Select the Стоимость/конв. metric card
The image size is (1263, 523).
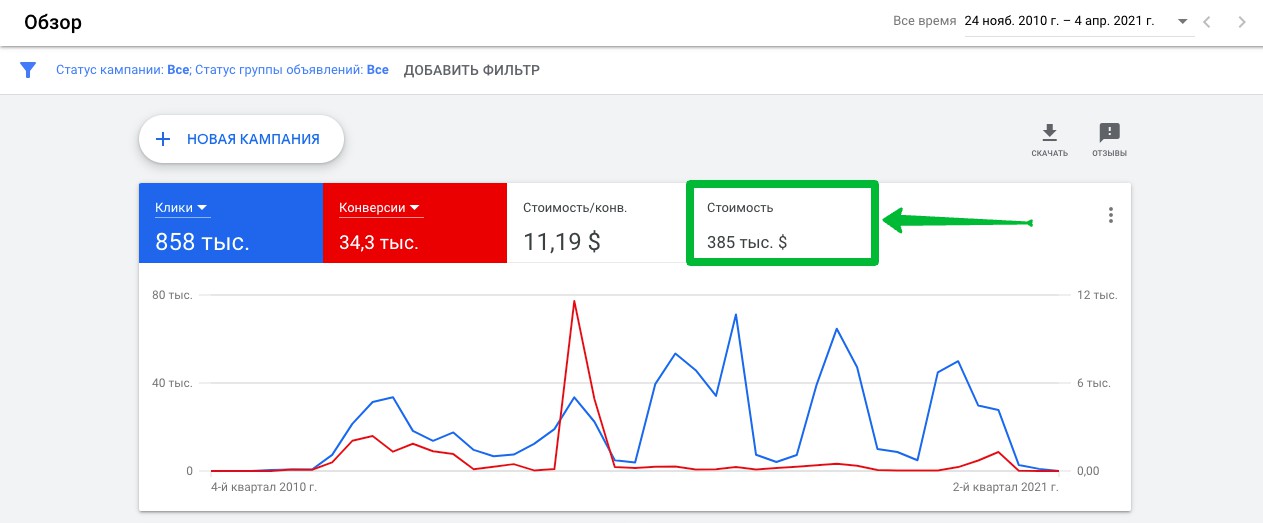click(596, 223)
